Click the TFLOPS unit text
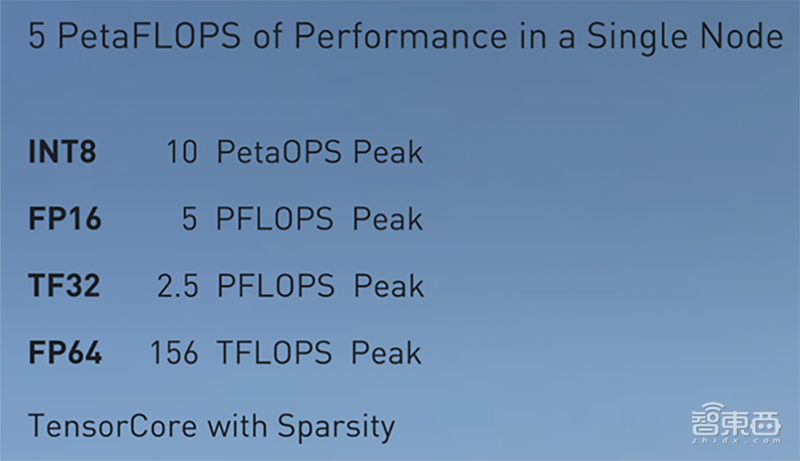 (275, 353)
